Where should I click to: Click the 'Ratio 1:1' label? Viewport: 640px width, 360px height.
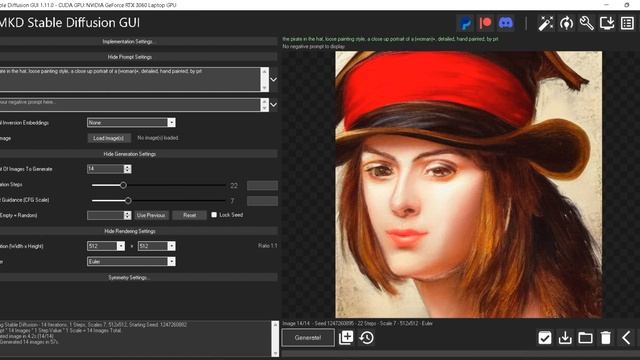(268, 246)
